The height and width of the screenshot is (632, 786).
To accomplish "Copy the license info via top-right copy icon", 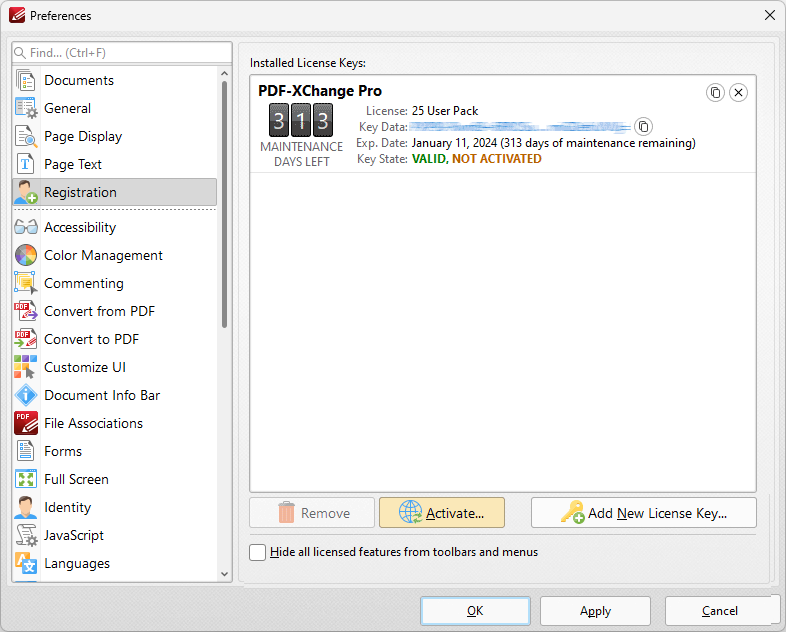I will coord(715,93).
